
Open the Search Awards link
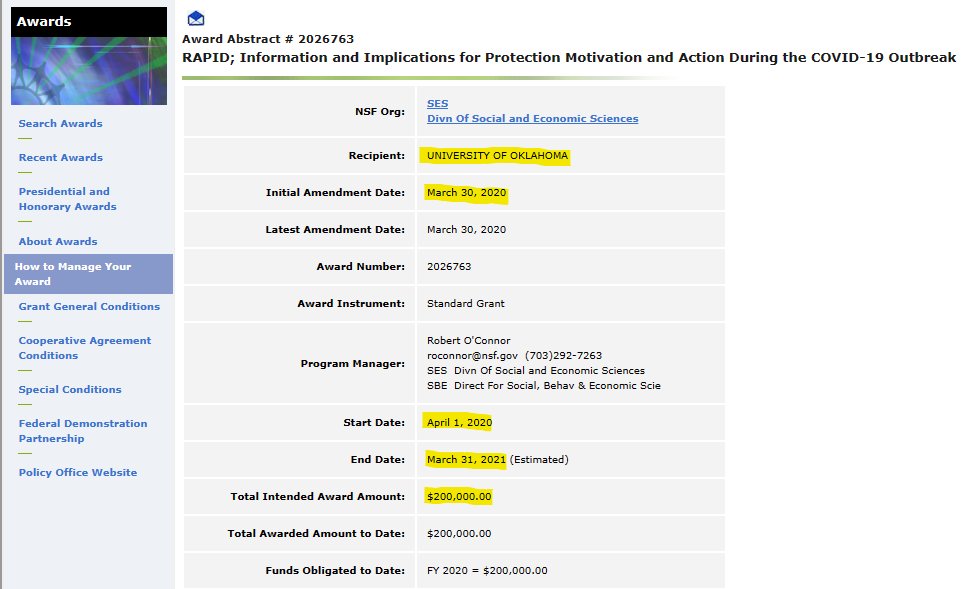pyautogui.click(x=60, y=124)
